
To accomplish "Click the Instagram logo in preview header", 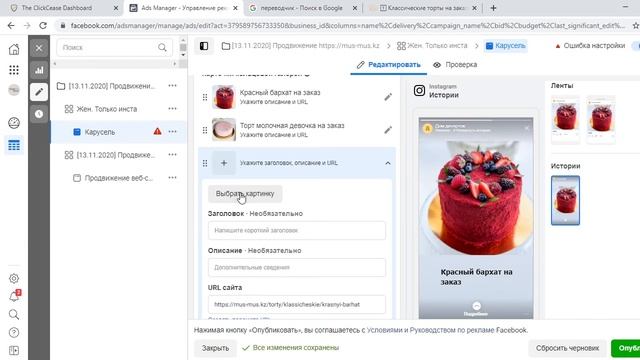I will pyautogui.click(x=419, y=90).
